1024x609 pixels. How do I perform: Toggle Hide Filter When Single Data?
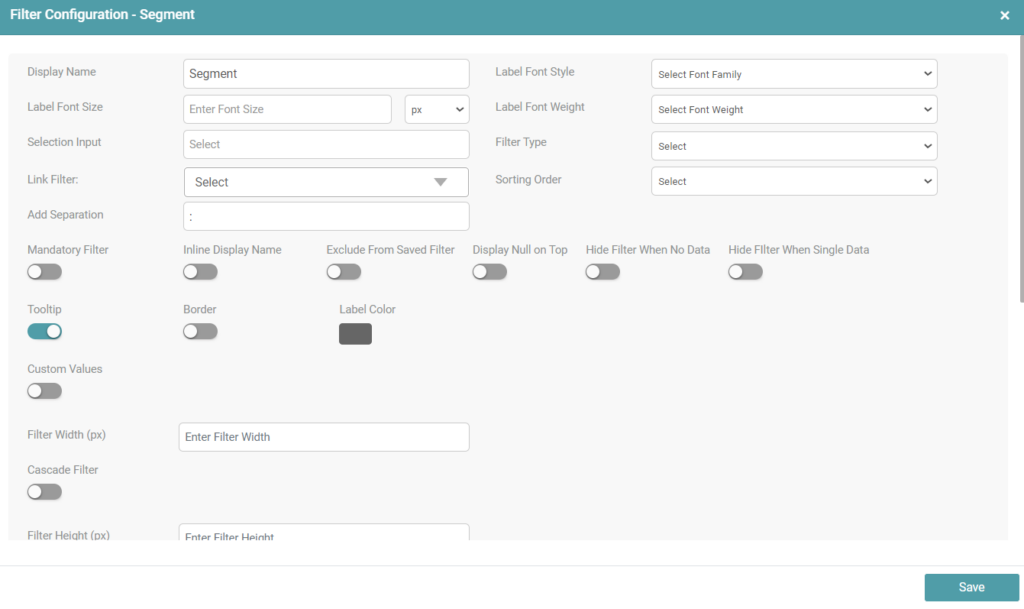pyautogui.click(x=745, y=272)
